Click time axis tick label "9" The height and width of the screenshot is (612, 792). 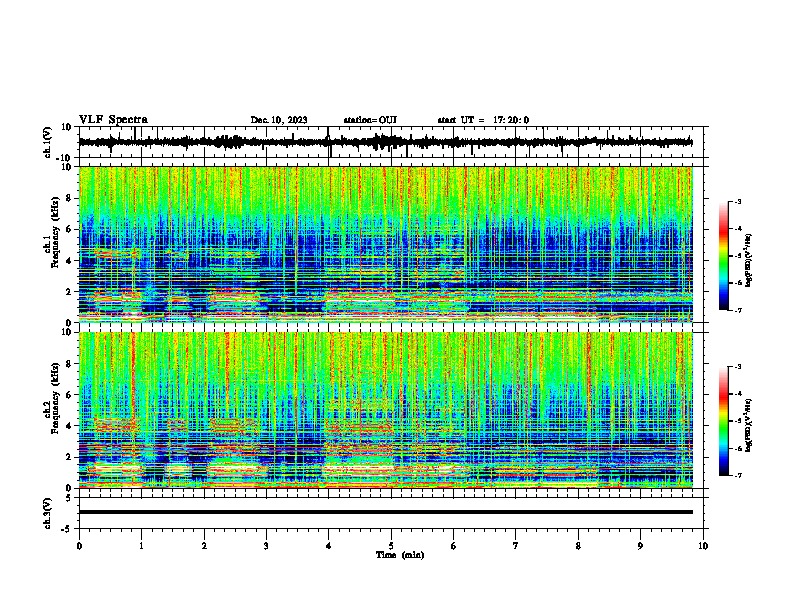(640, 546)
